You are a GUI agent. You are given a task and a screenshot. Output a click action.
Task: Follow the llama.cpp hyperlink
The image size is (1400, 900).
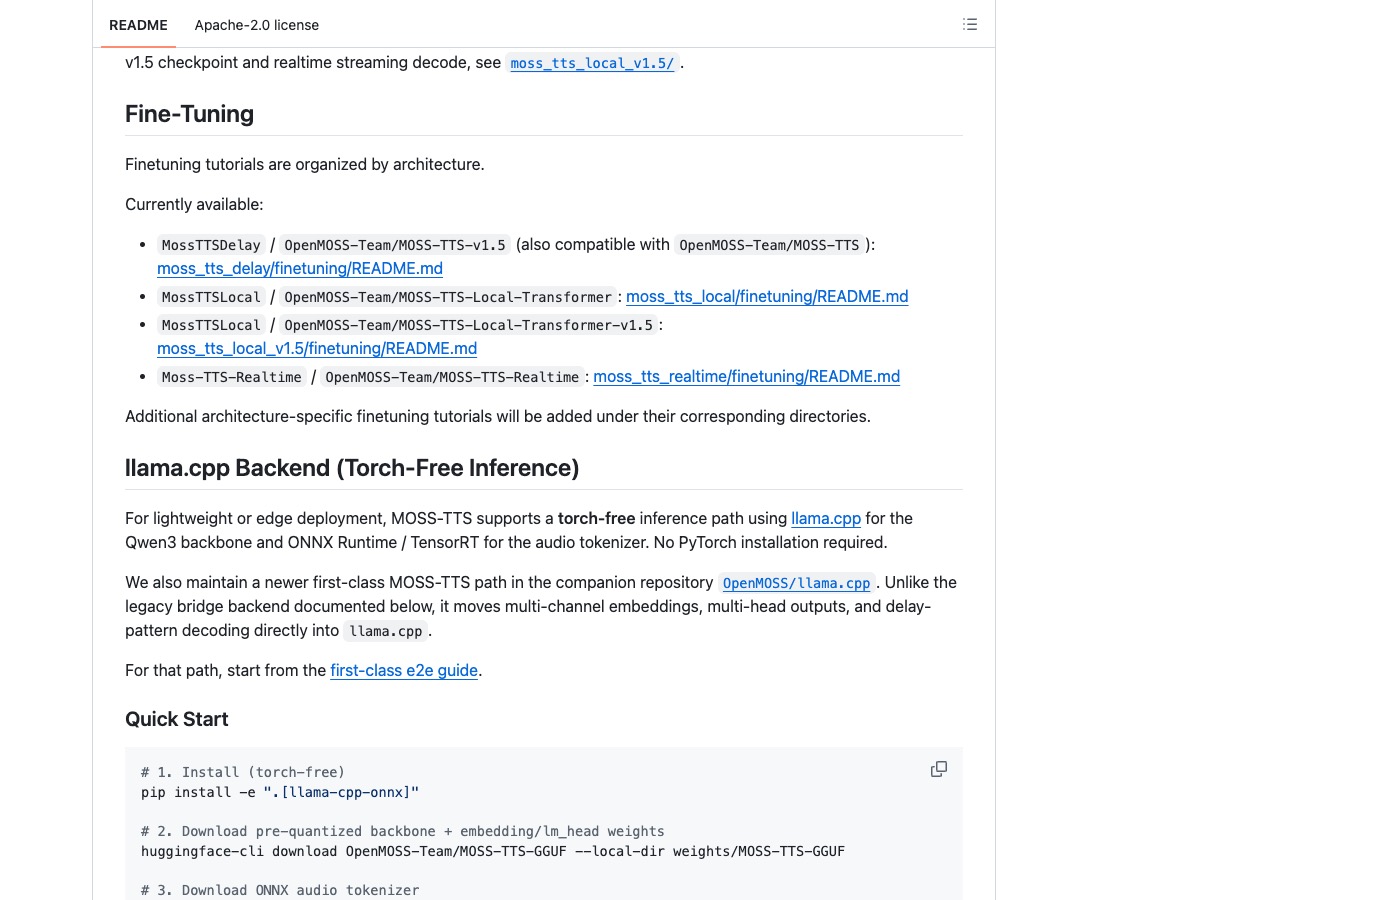(826, 518)
